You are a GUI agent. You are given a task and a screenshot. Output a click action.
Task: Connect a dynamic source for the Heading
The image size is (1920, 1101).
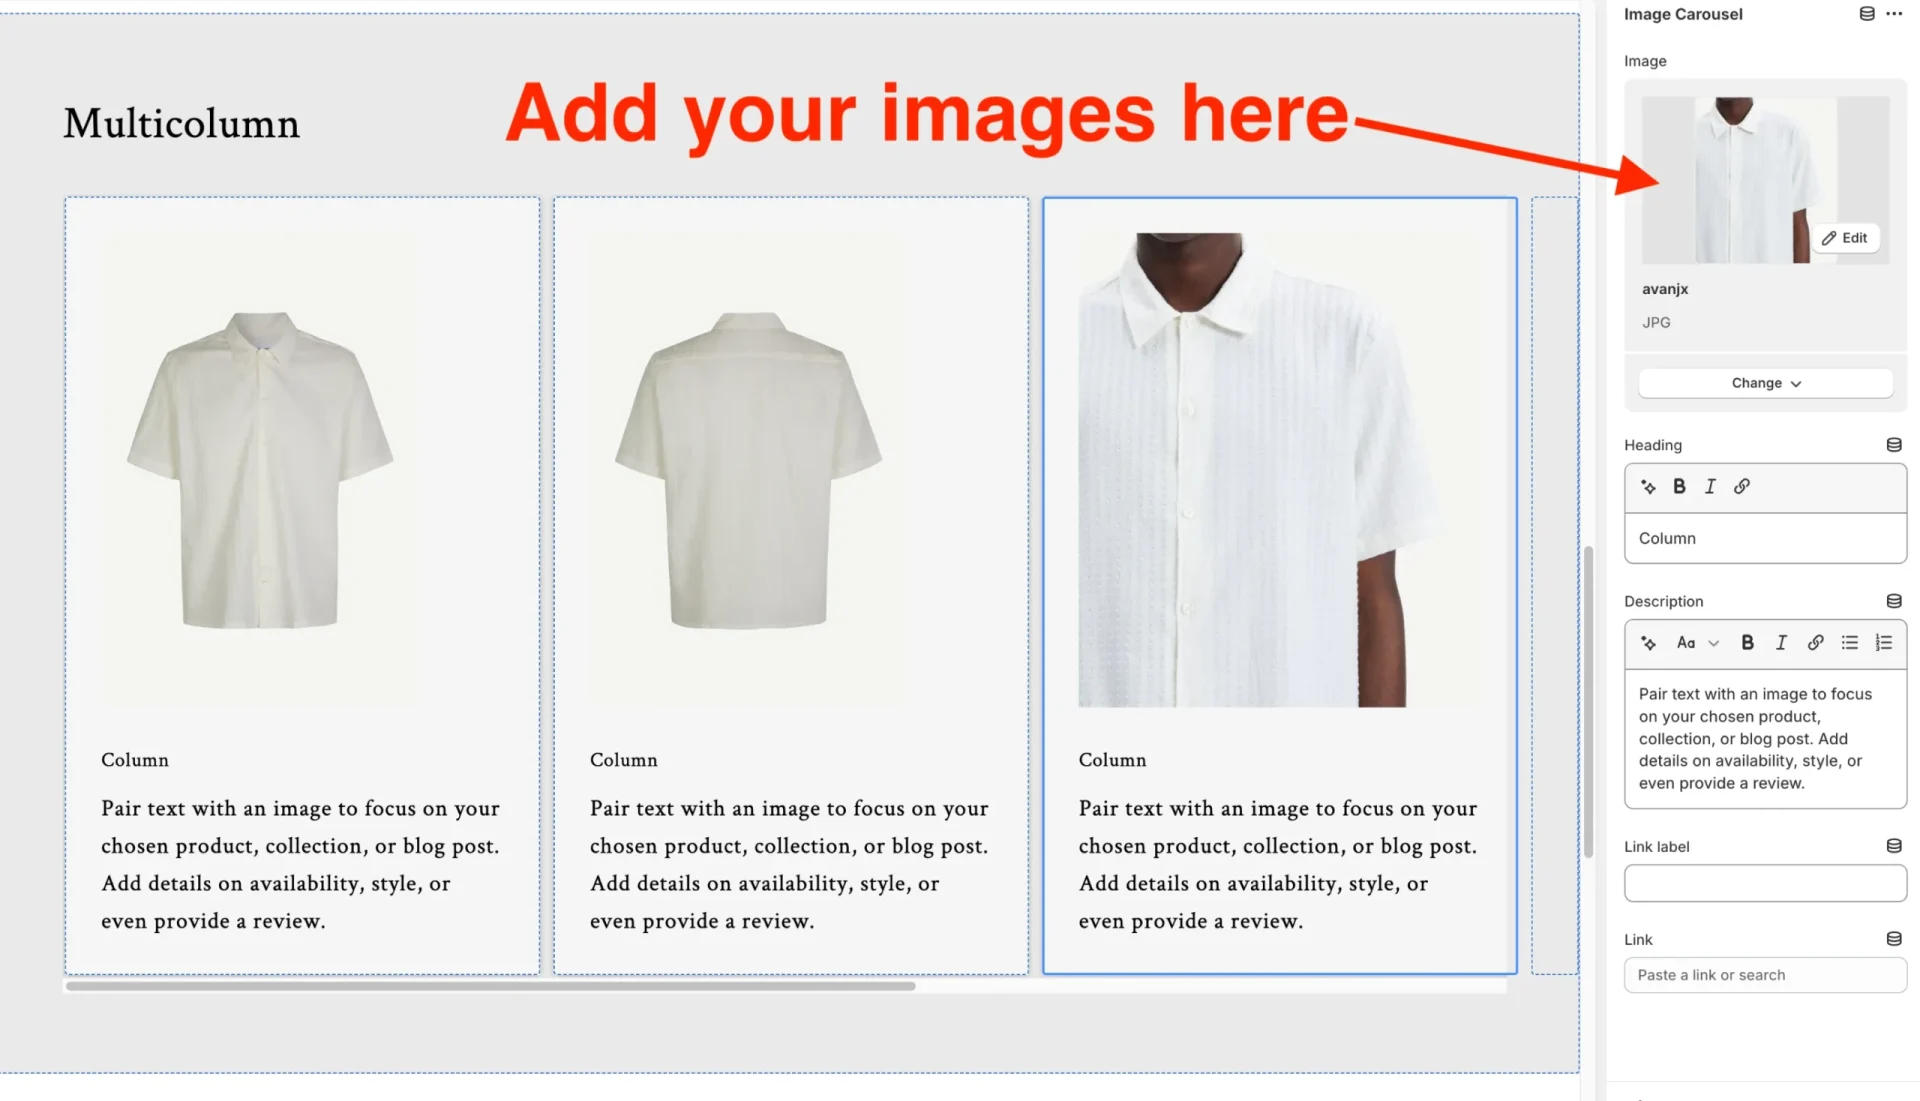point(1892,444)
